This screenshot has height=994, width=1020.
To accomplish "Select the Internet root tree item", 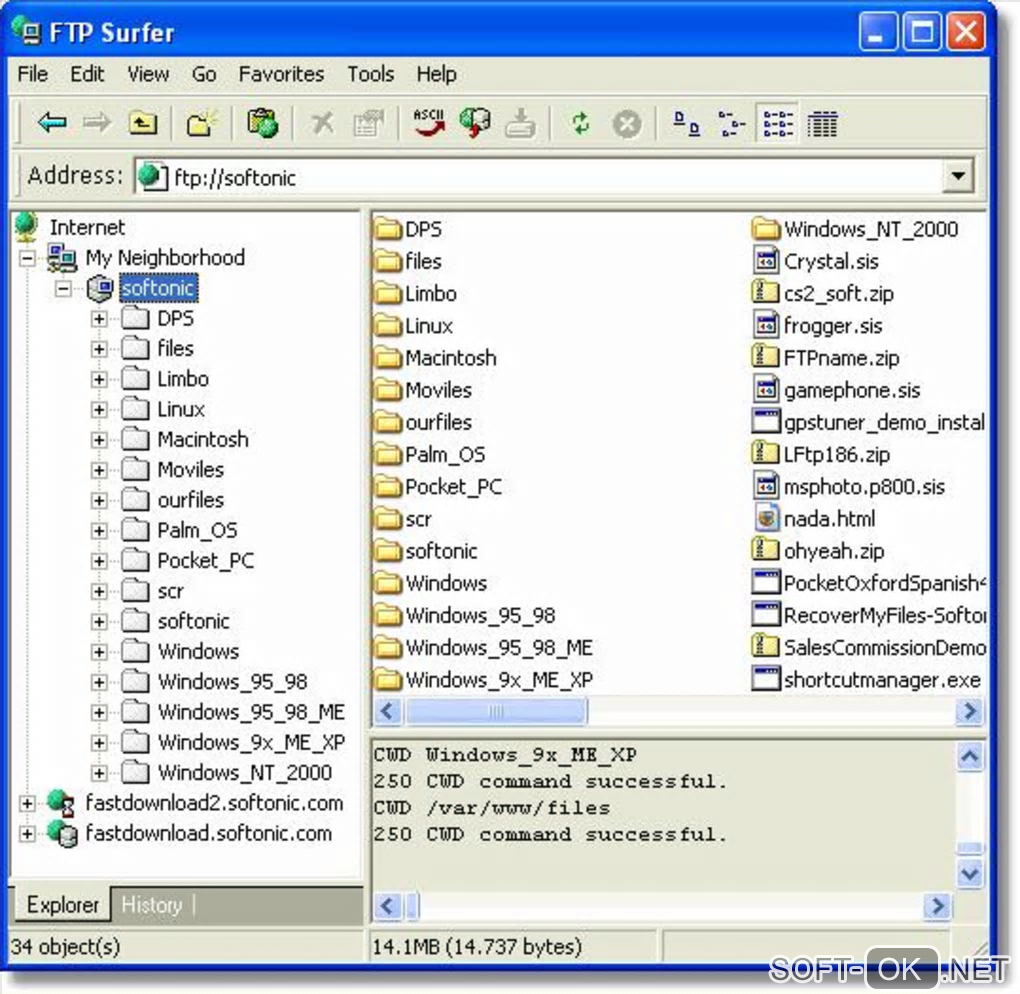I will [87, 228].
